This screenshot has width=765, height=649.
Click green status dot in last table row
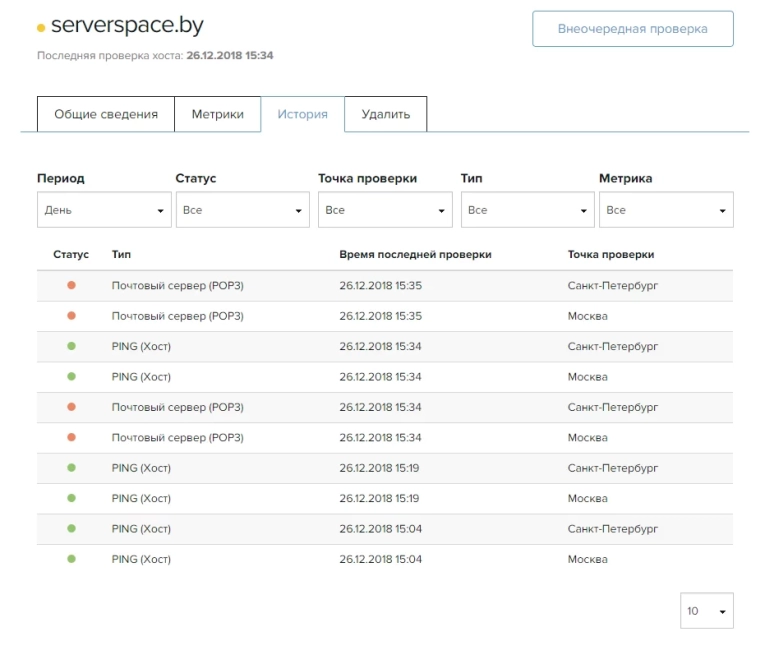[71, 559]
